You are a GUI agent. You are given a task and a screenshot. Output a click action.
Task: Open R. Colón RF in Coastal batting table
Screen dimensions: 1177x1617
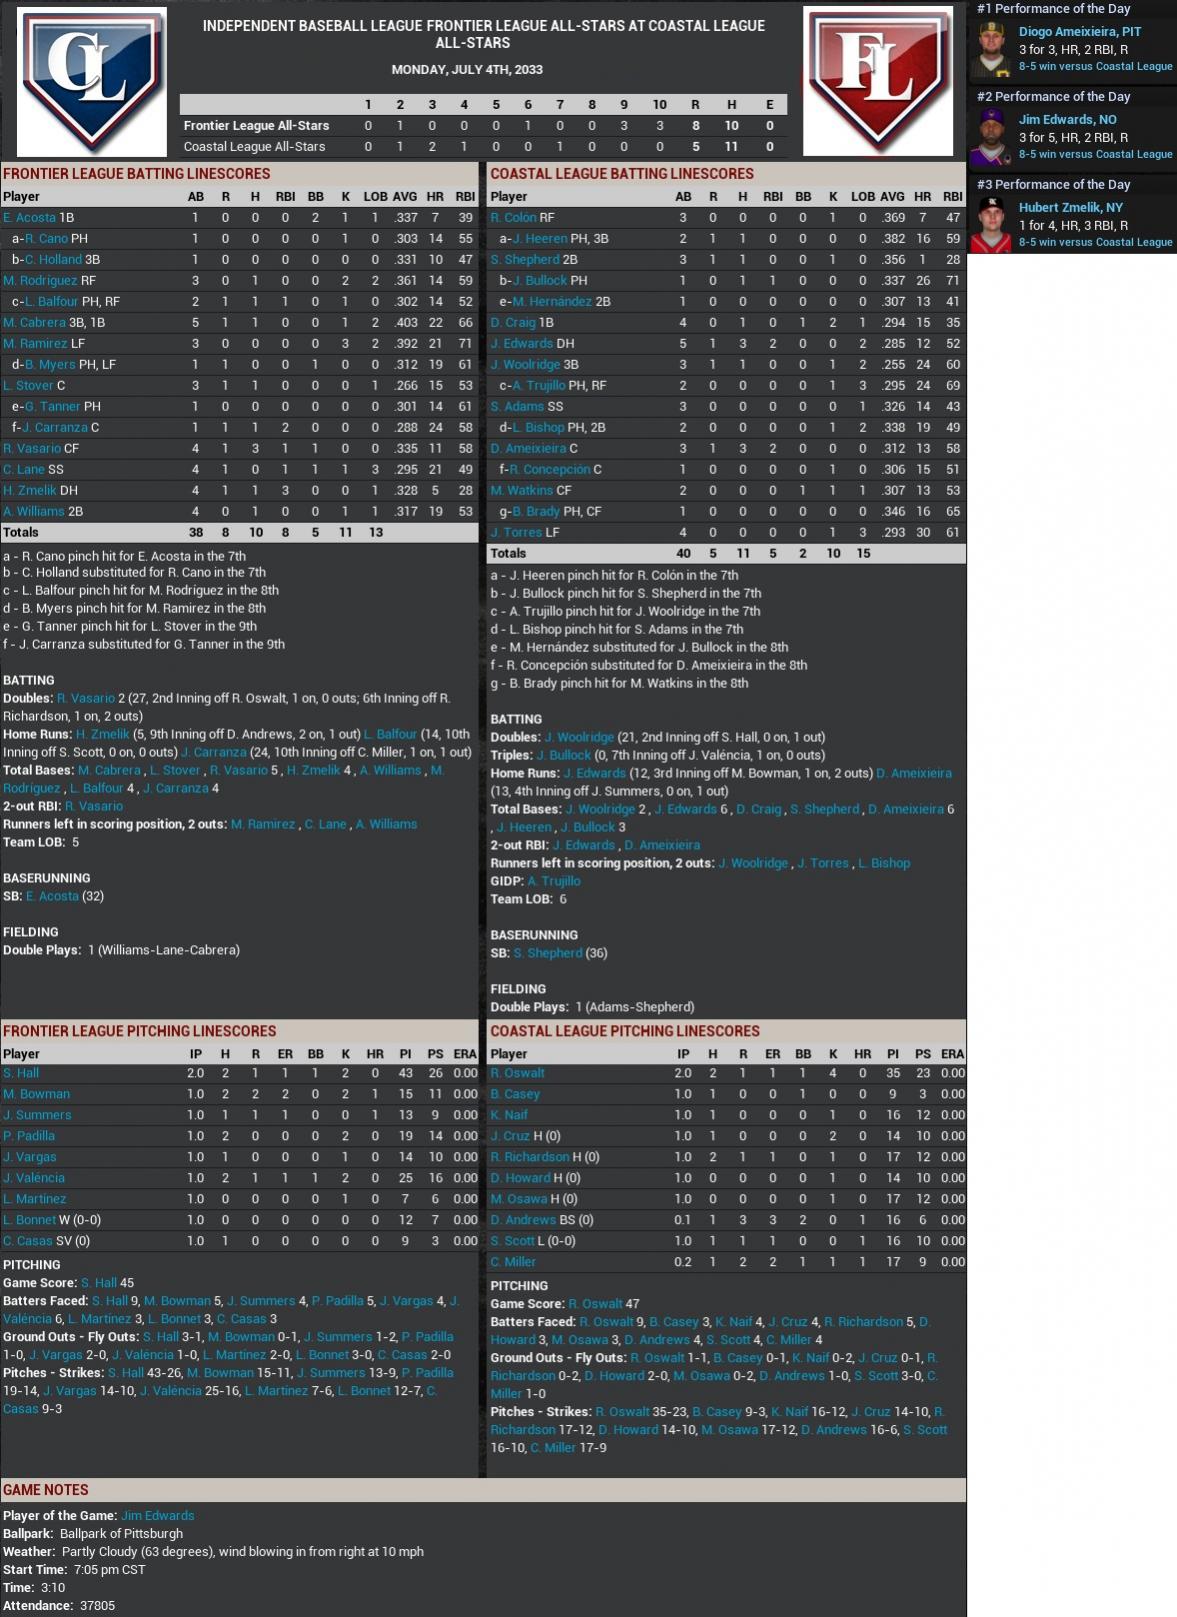point(513,217)
